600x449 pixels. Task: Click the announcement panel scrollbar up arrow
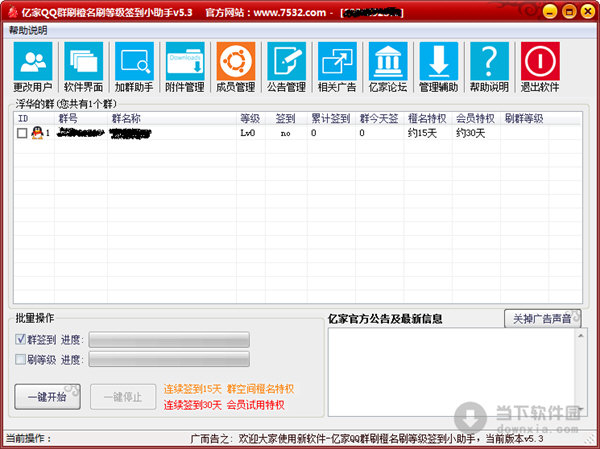[581, 336]
